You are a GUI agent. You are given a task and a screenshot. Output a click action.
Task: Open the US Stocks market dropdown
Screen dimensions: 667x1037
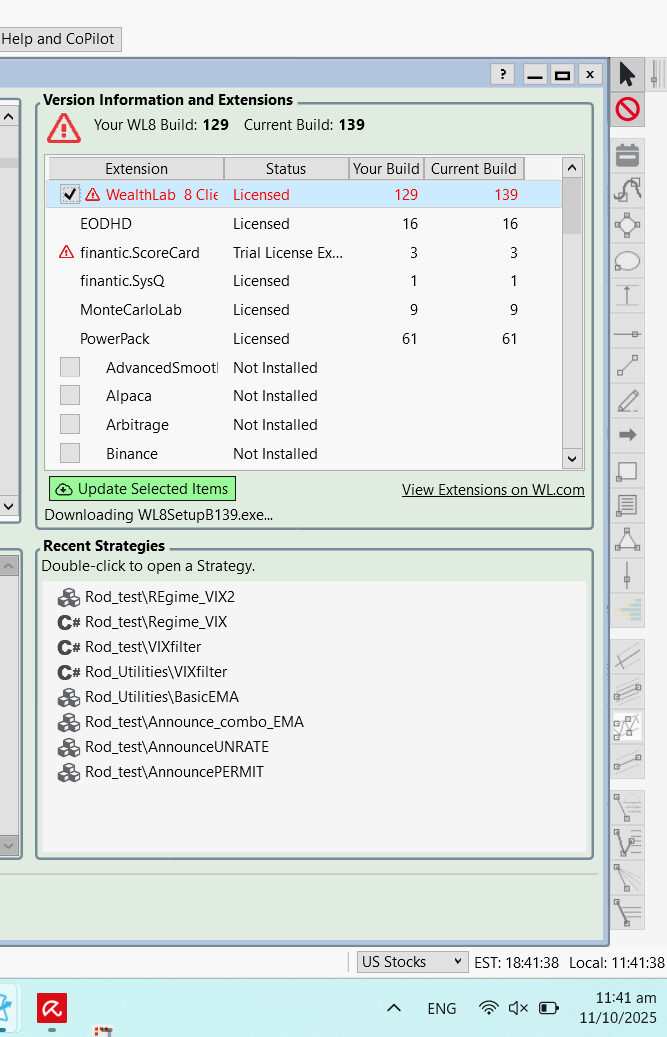[412, 962]
